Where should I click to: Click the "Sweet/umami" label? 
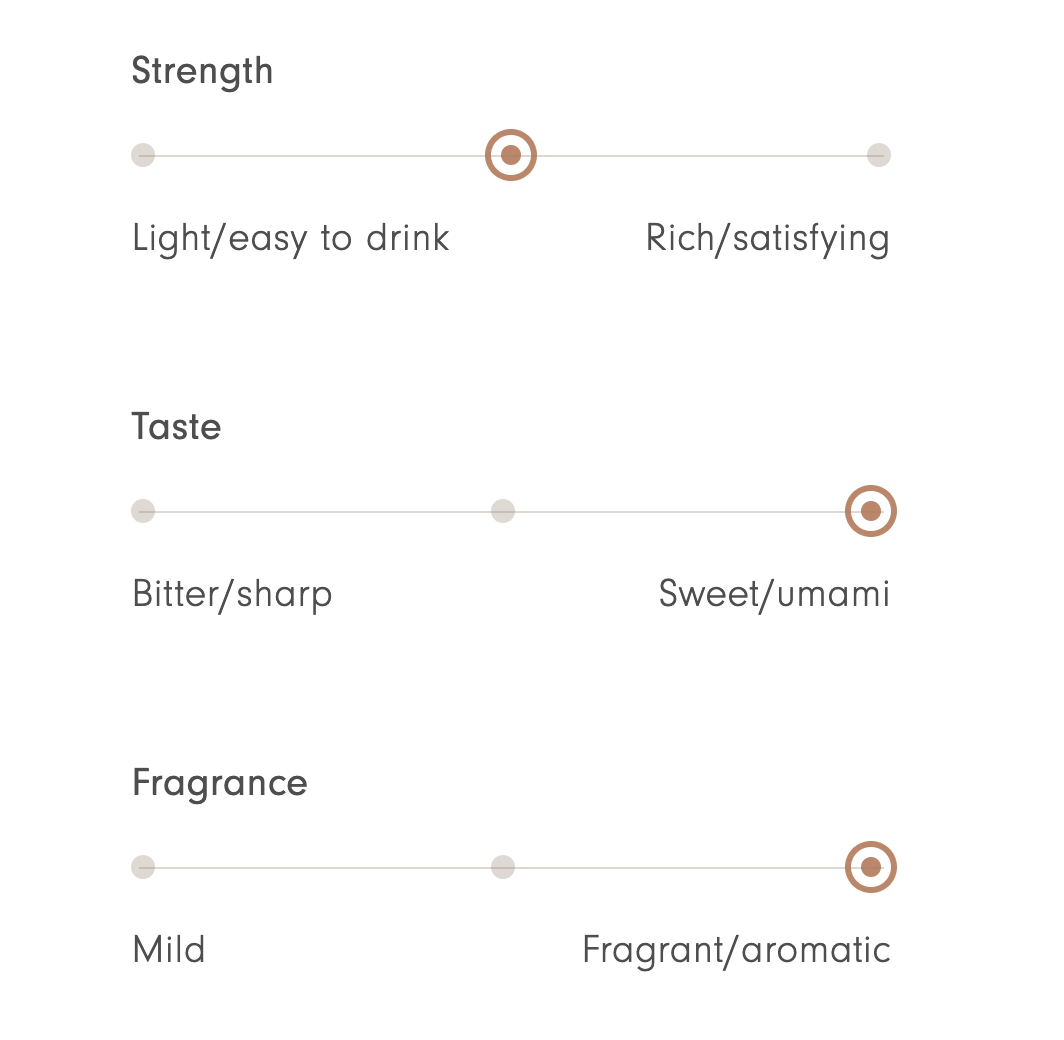coord(774,594)
